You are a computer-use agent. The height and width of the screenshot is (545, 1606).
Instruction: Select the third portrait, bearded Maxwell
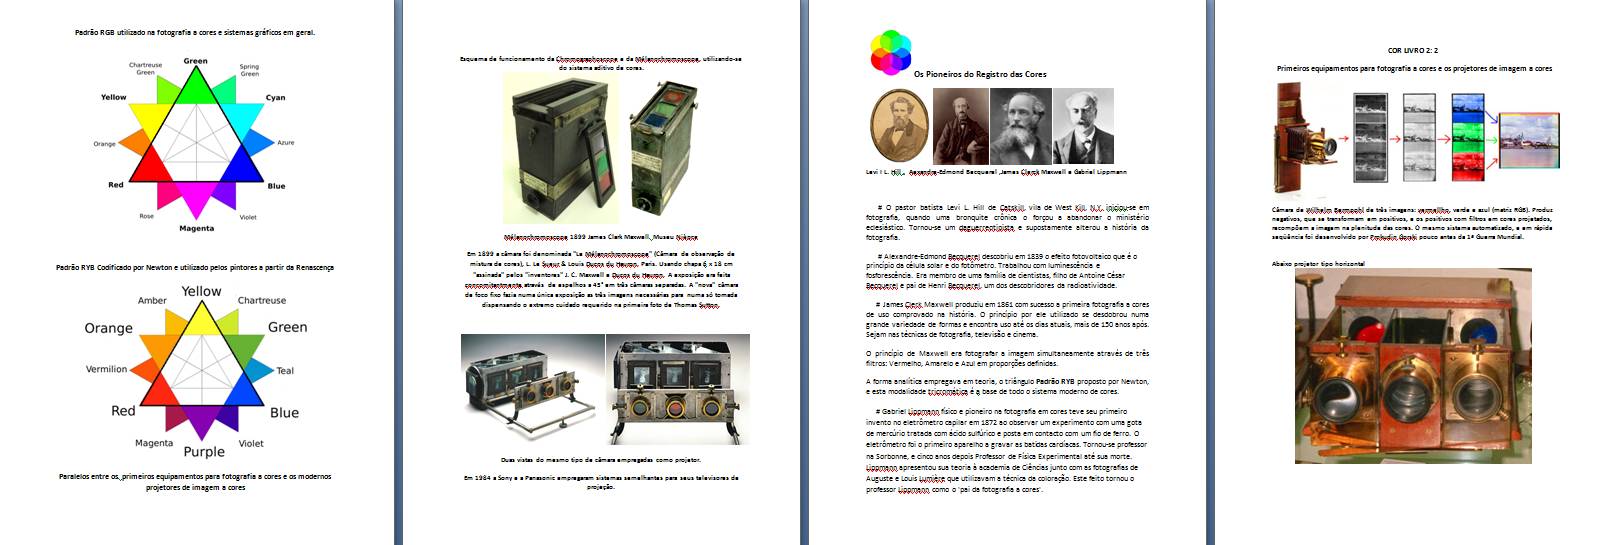1020,126
